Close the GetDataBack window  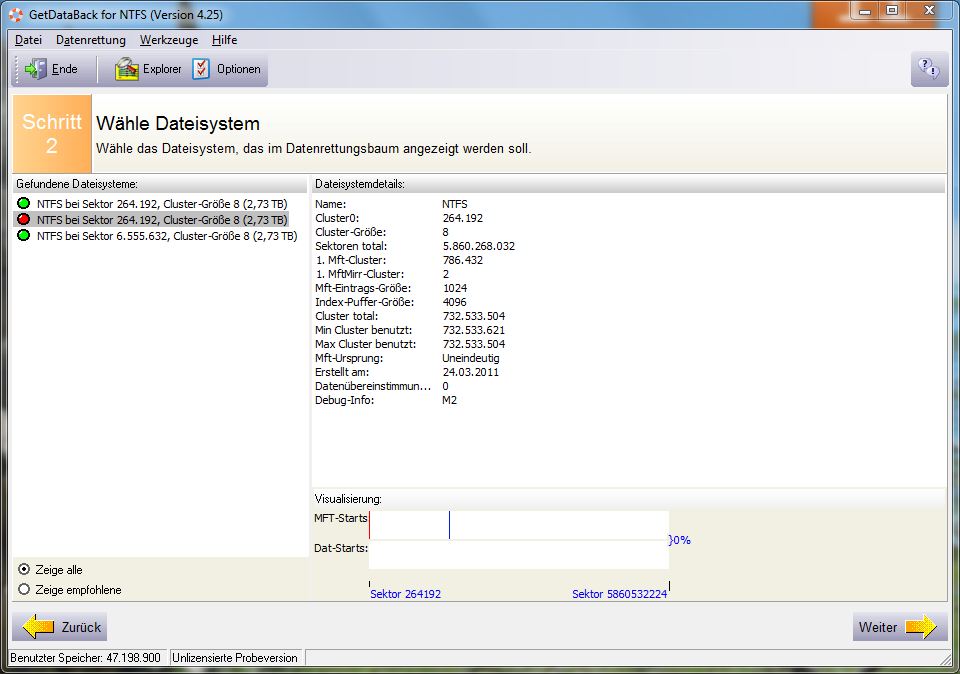pos(929,10)
